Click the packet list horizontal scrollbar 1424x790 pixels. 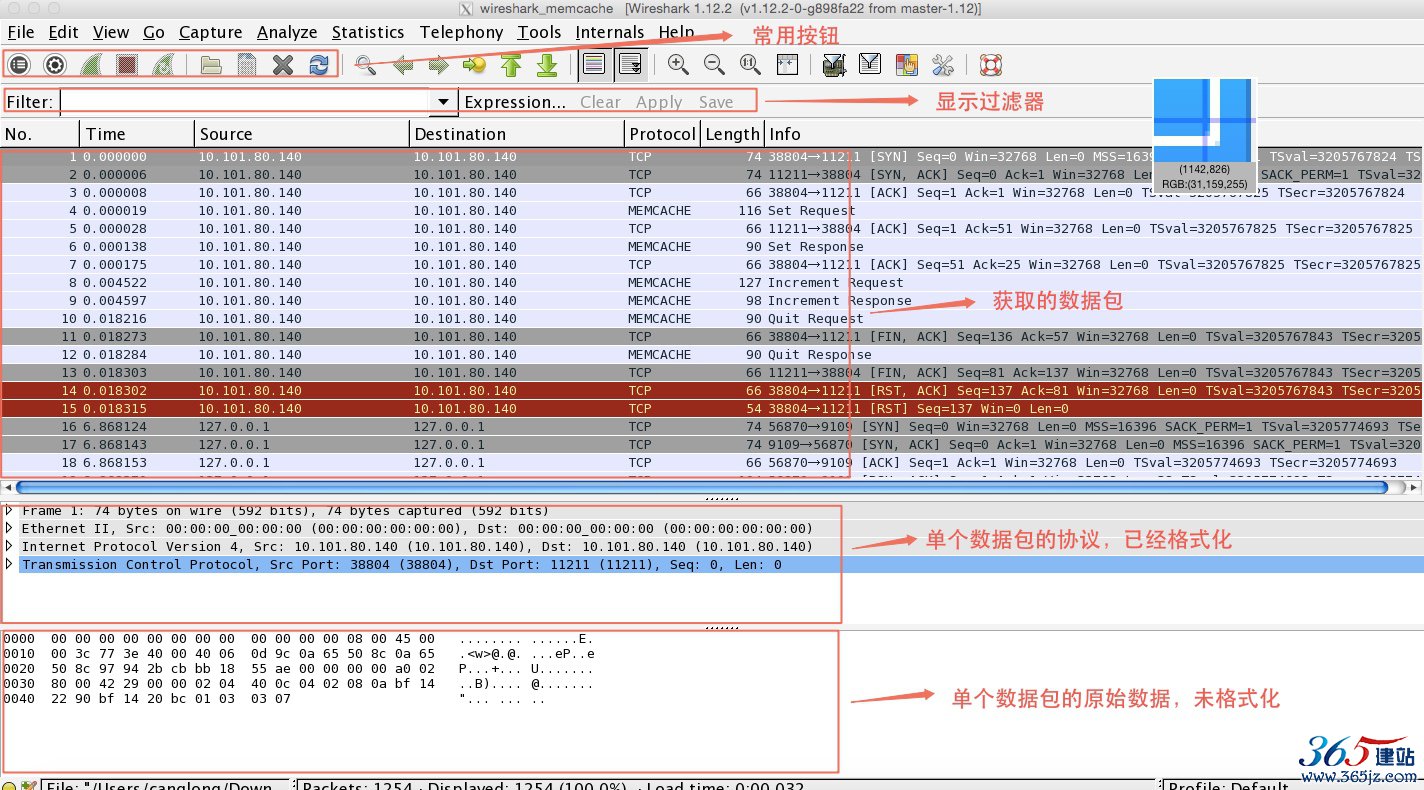(703, 487)
